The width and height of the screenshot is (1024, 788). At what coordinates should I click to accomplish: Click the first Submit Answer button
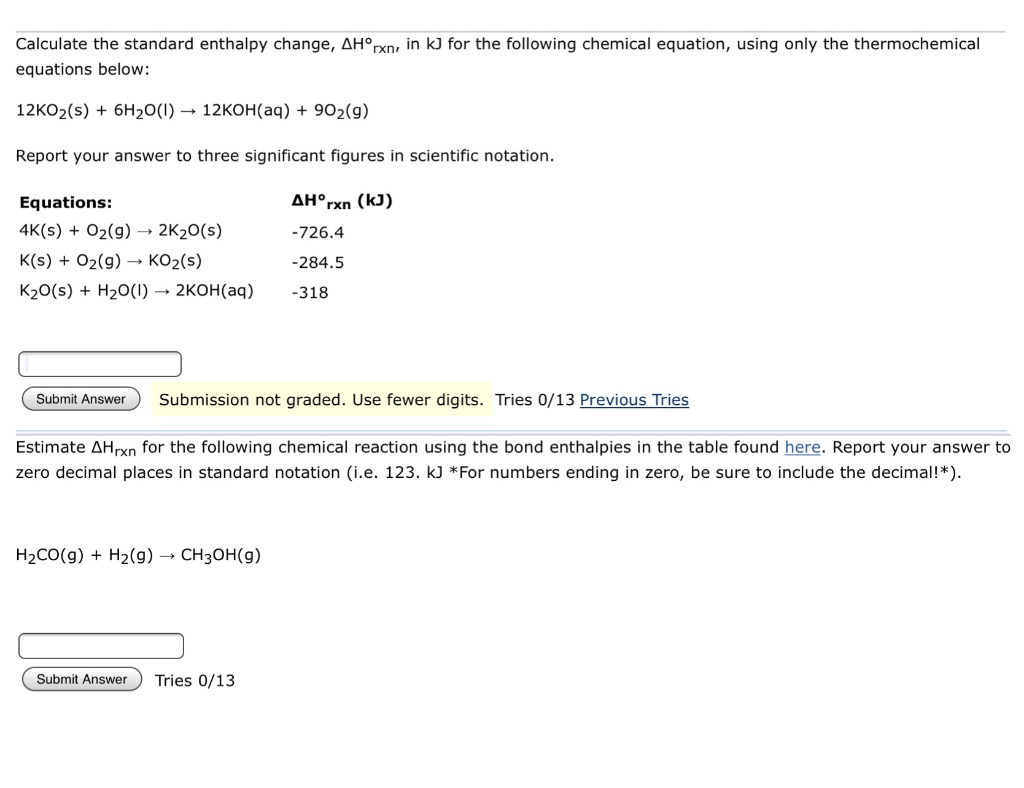point(80,398)
